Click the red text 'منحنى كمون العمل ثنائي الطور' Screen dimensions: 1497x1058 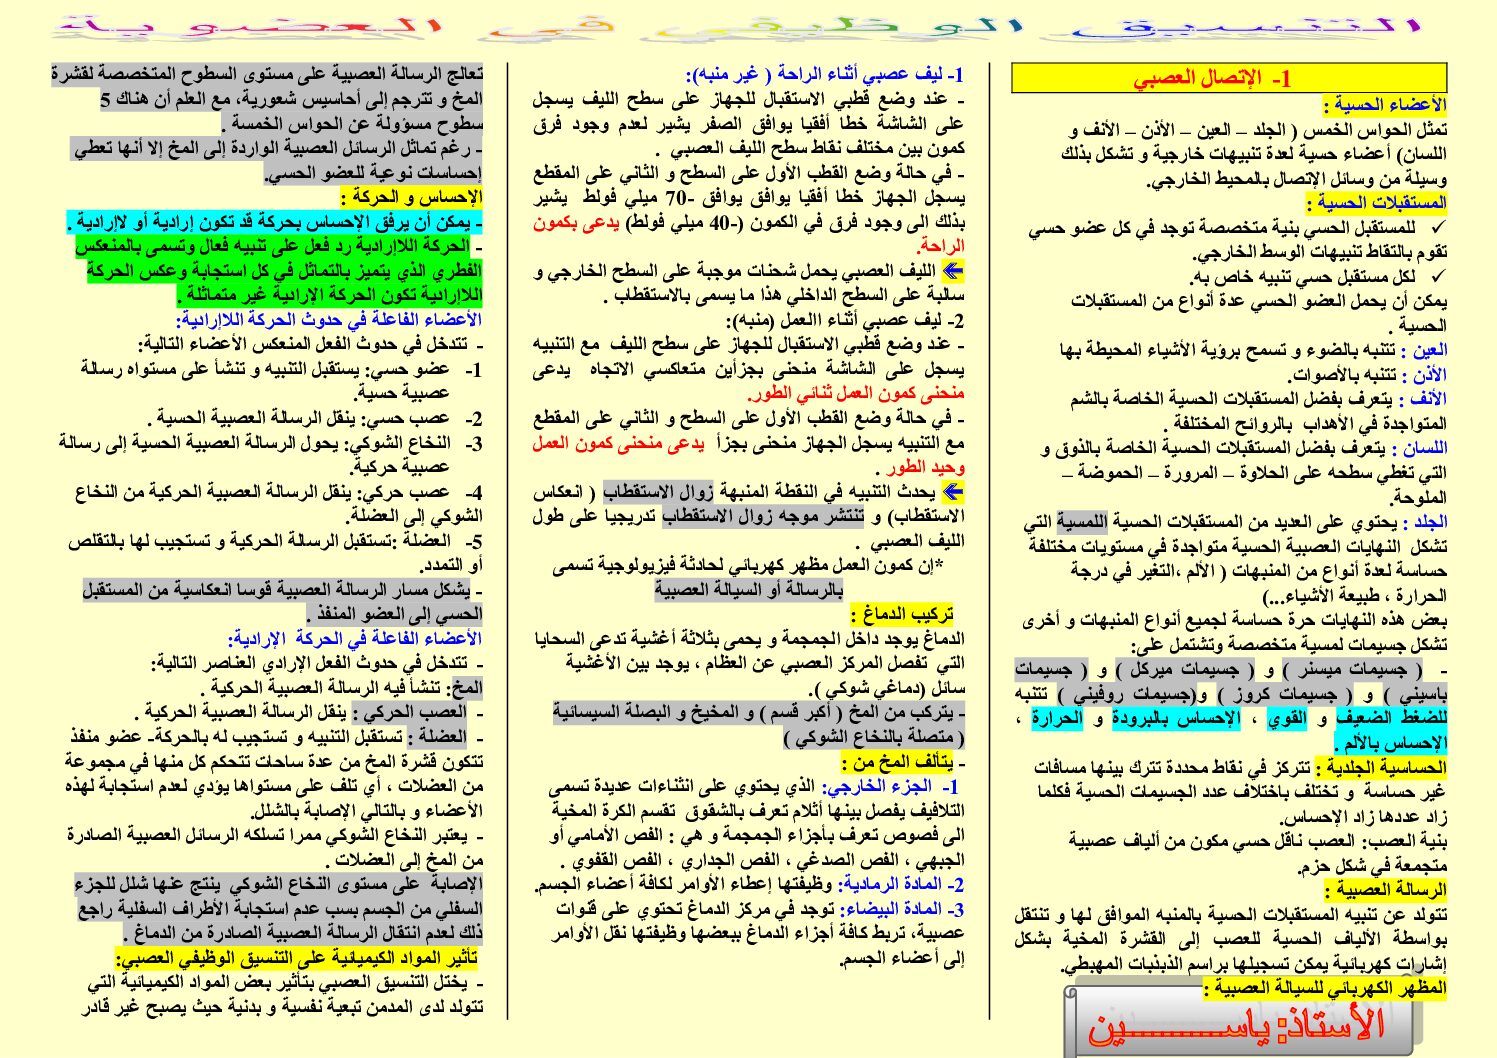click(x=856, y=394)
